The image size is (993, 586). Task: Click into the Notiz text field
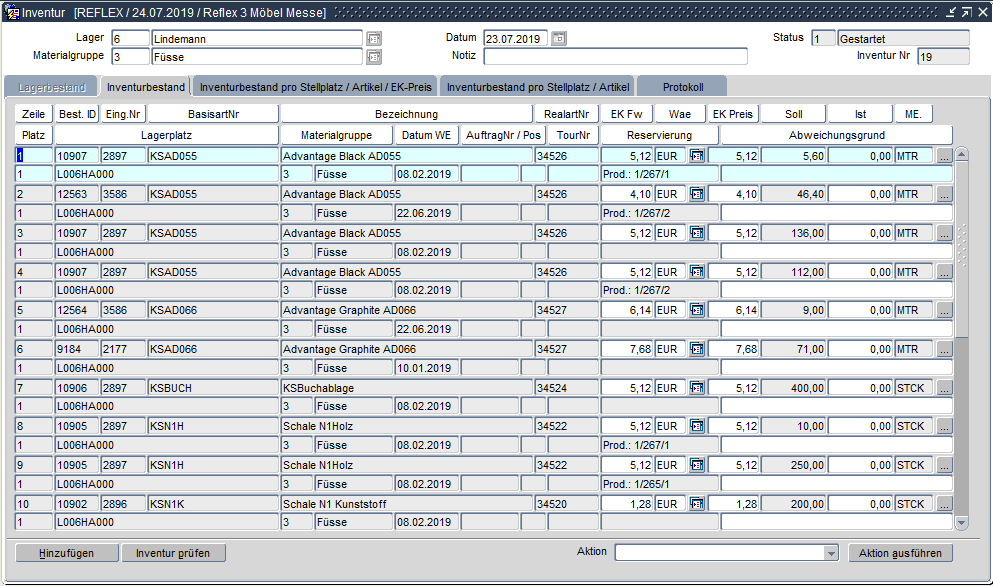615,56
